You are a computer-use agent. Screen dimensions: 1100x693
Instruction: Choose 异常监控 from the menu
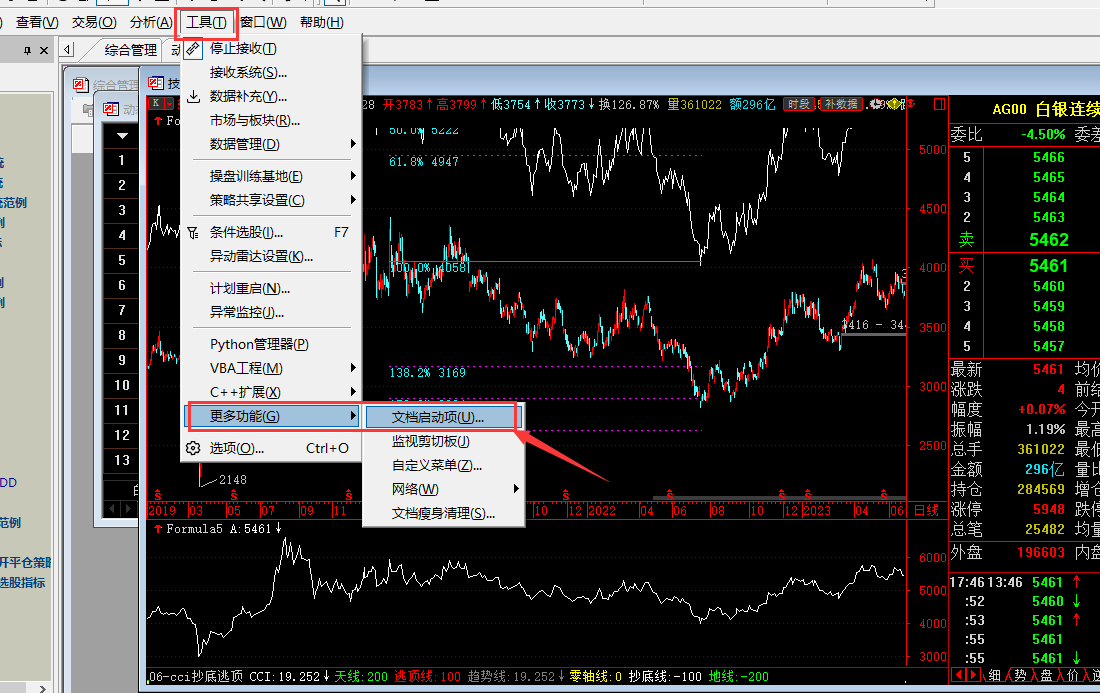coord(272,312)
